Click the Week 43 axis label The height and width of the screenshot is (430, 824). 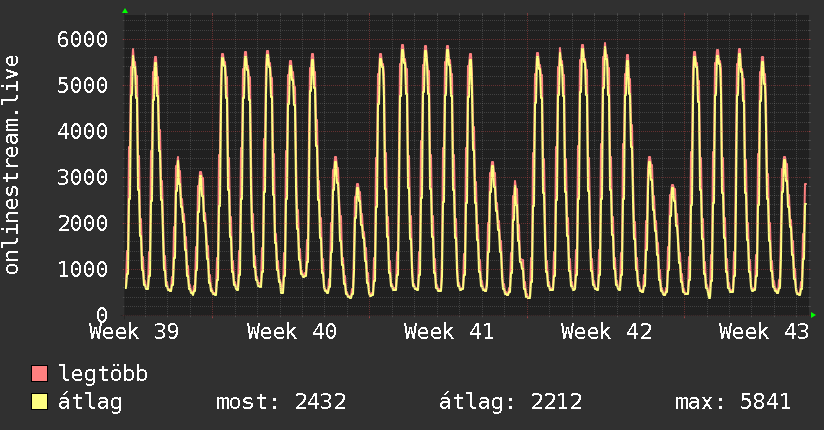(764, 332)
